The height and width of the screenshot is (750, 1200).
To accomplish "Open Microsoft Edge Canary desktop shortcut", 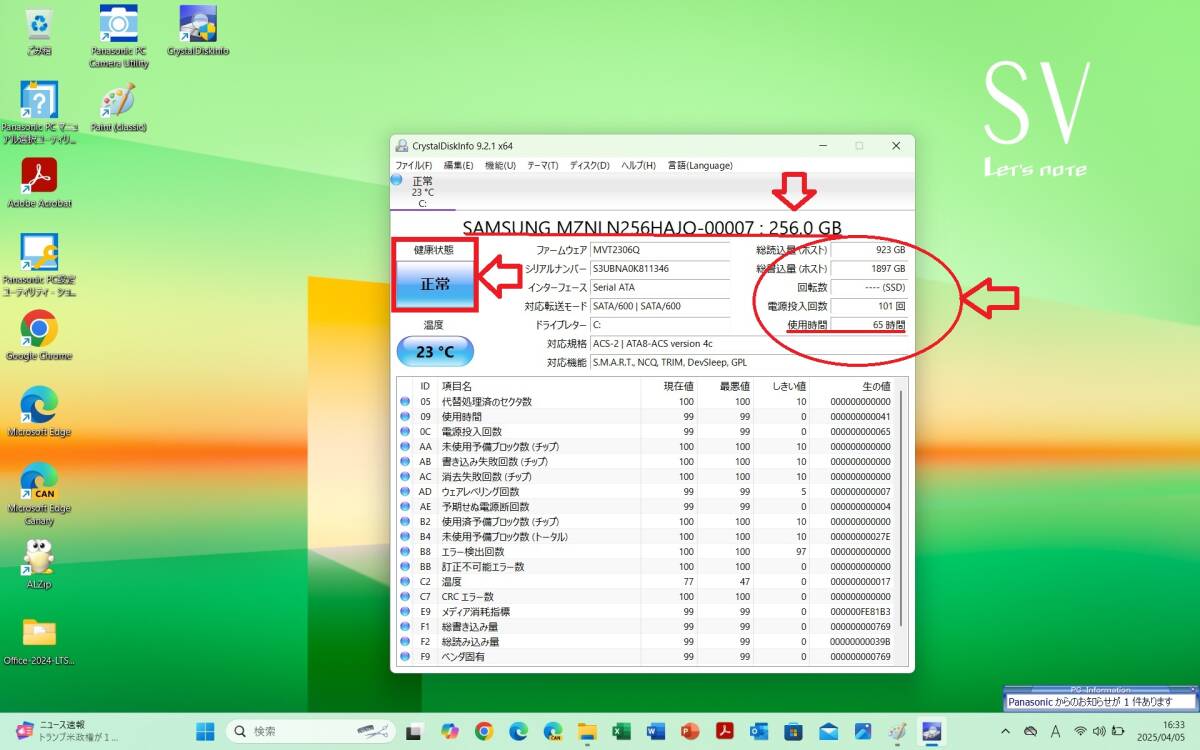I will [39, 482].
